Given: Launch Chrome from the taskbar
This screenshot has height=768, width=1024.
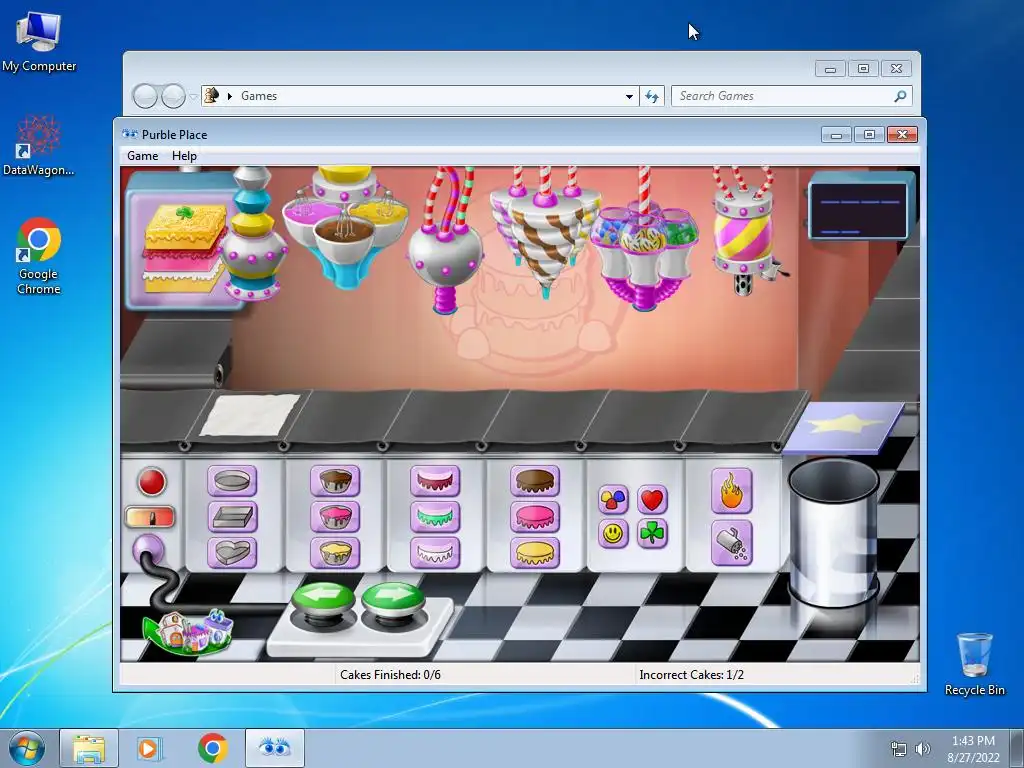Looking at the screenshot, I should pos(212,748).
